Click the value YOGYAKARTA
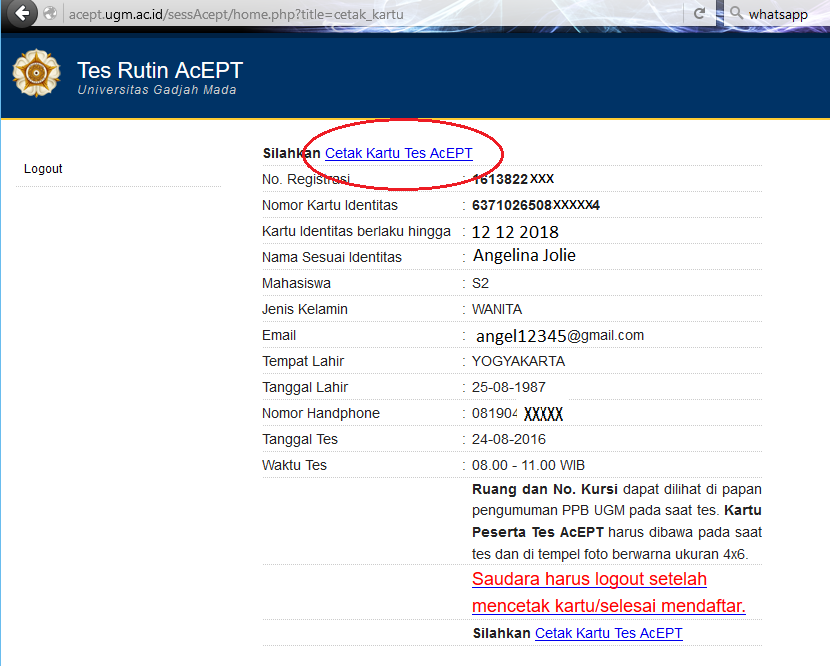This screenshot has height=666, width=830. point(519,361)
